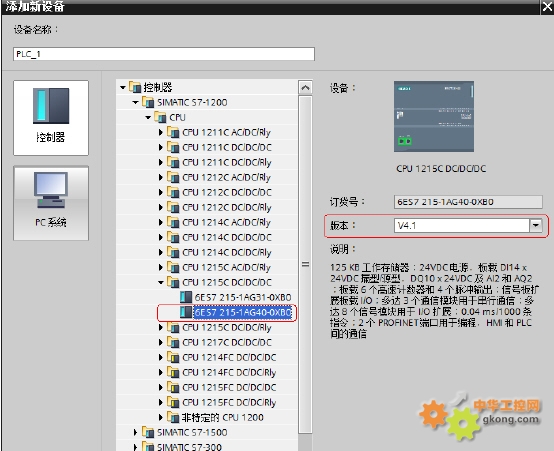Click folder icon of CPU 1217C DC/DC/DC
This screenshot has width=554, height=451.
(x=173, y=342)
